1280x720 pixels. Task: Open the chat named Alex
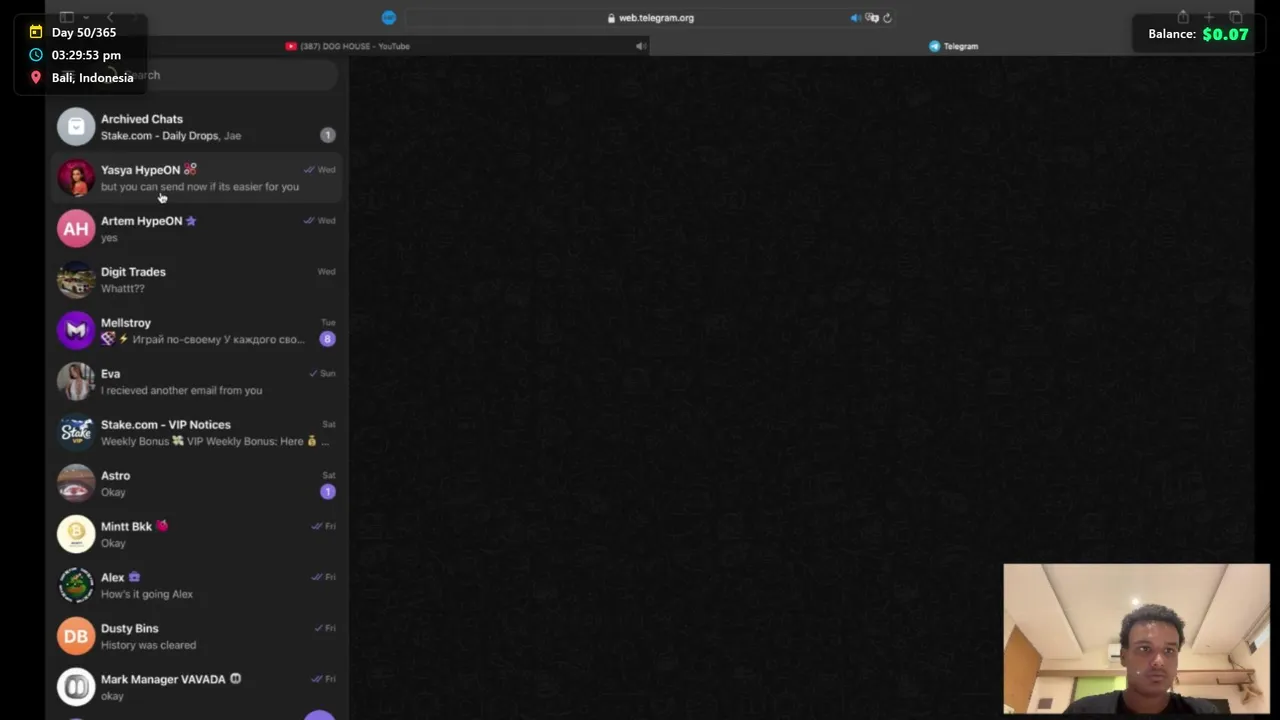point(196,586)
